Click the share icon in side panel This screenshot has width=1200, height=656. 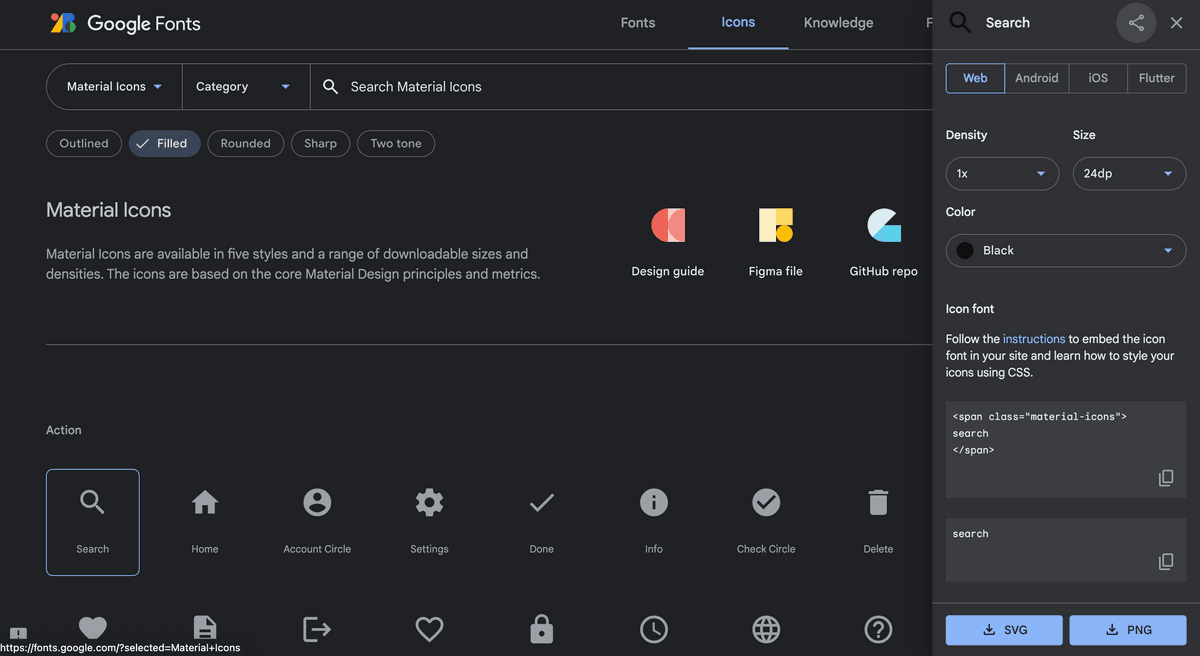[1136, 23]
